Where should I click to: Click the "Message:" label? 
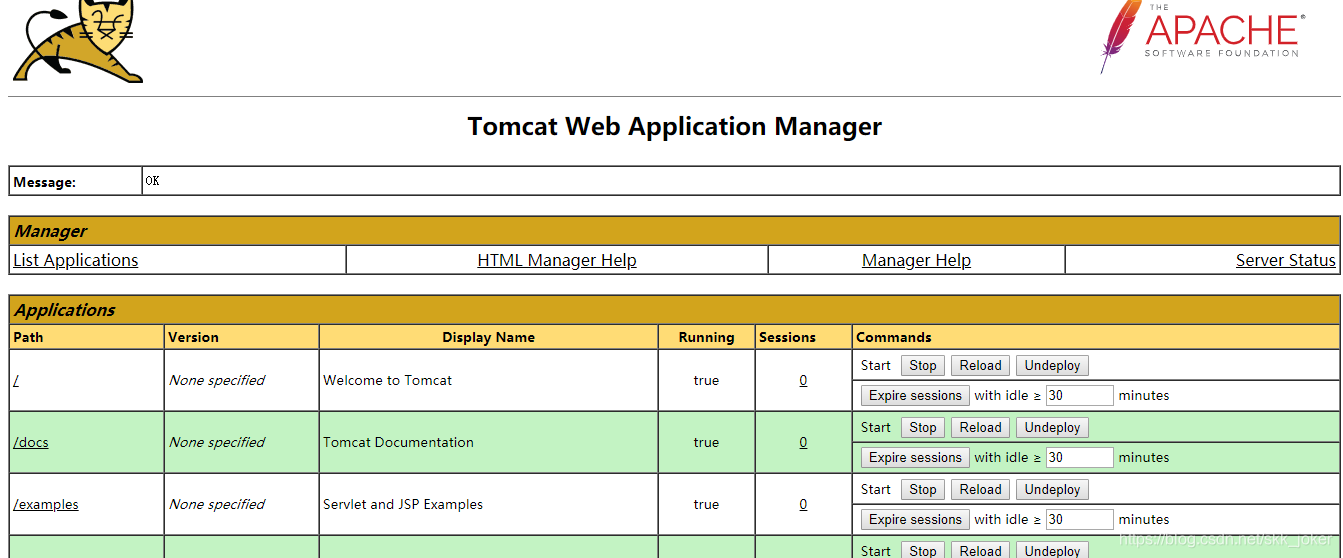(x=44, y=182)
